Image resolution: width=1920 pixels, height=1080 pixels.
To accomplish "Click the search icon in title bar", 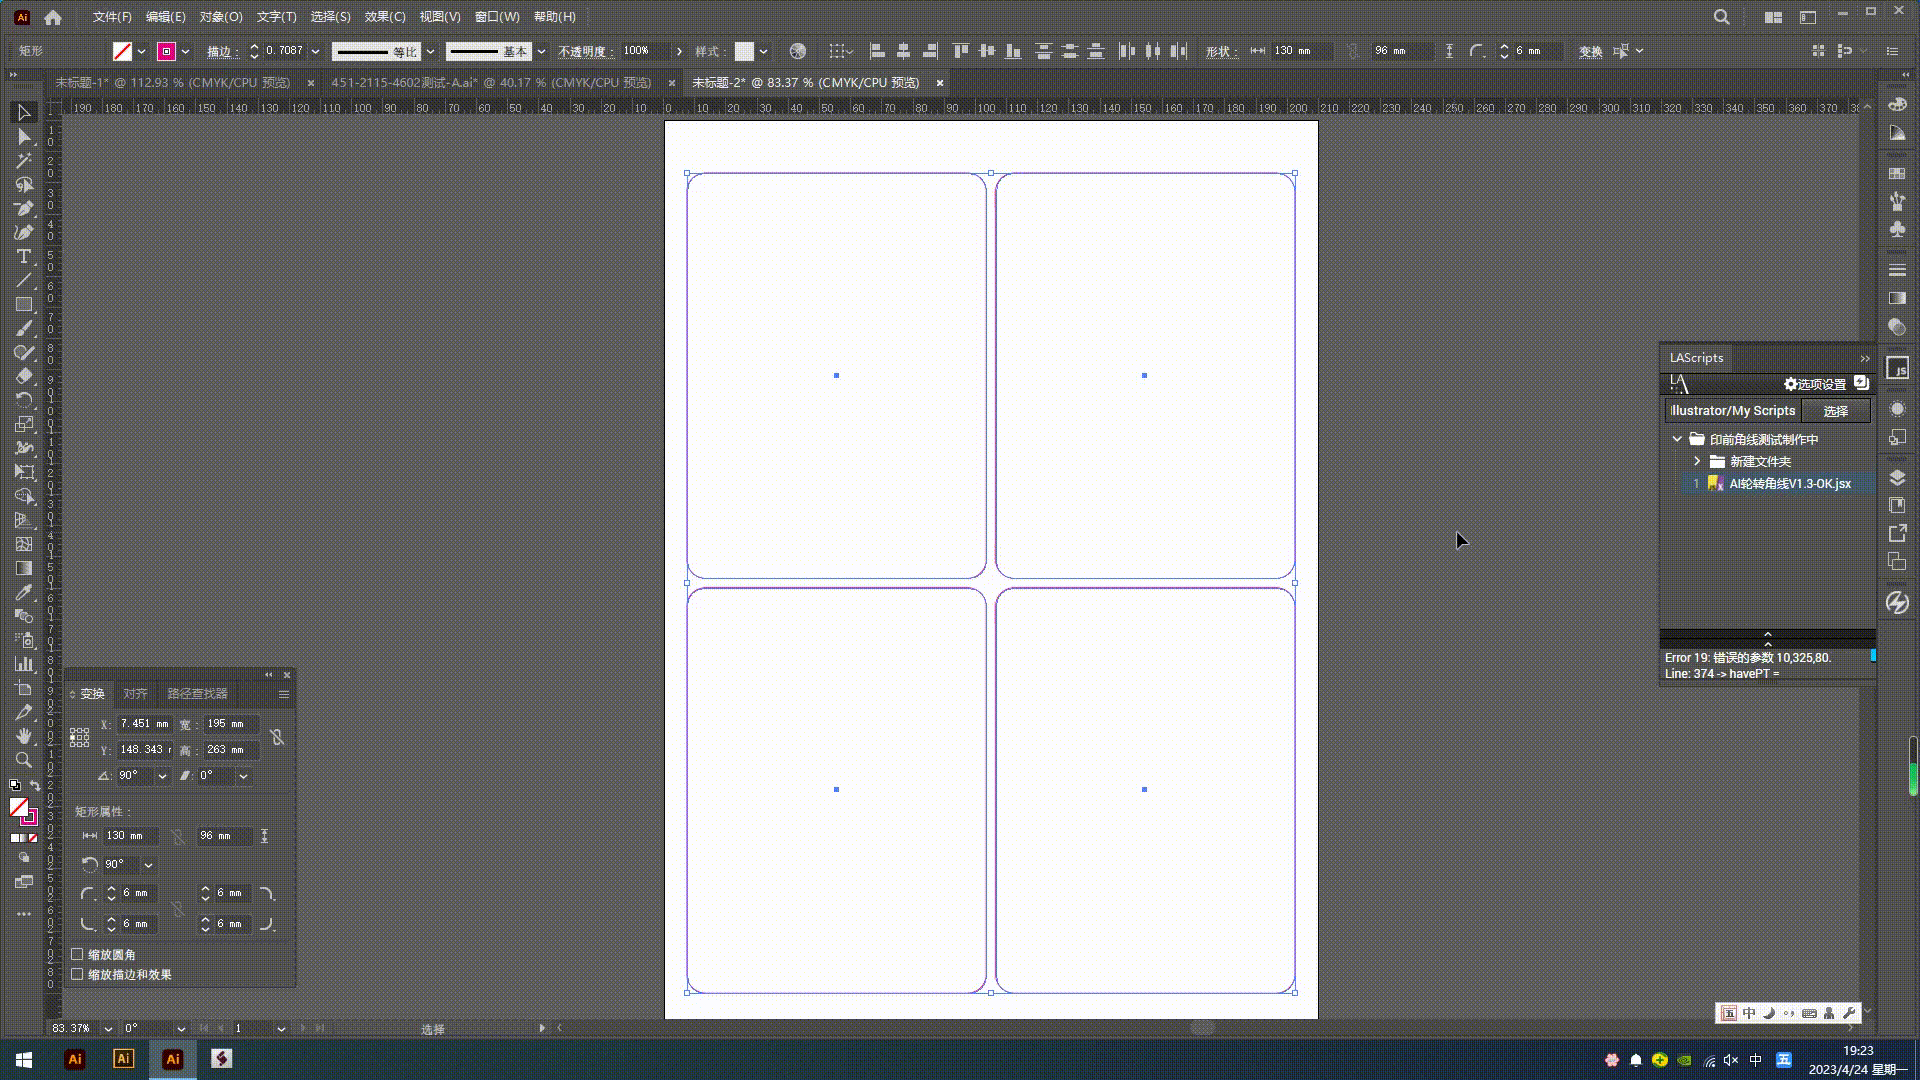I will 1721,17.
